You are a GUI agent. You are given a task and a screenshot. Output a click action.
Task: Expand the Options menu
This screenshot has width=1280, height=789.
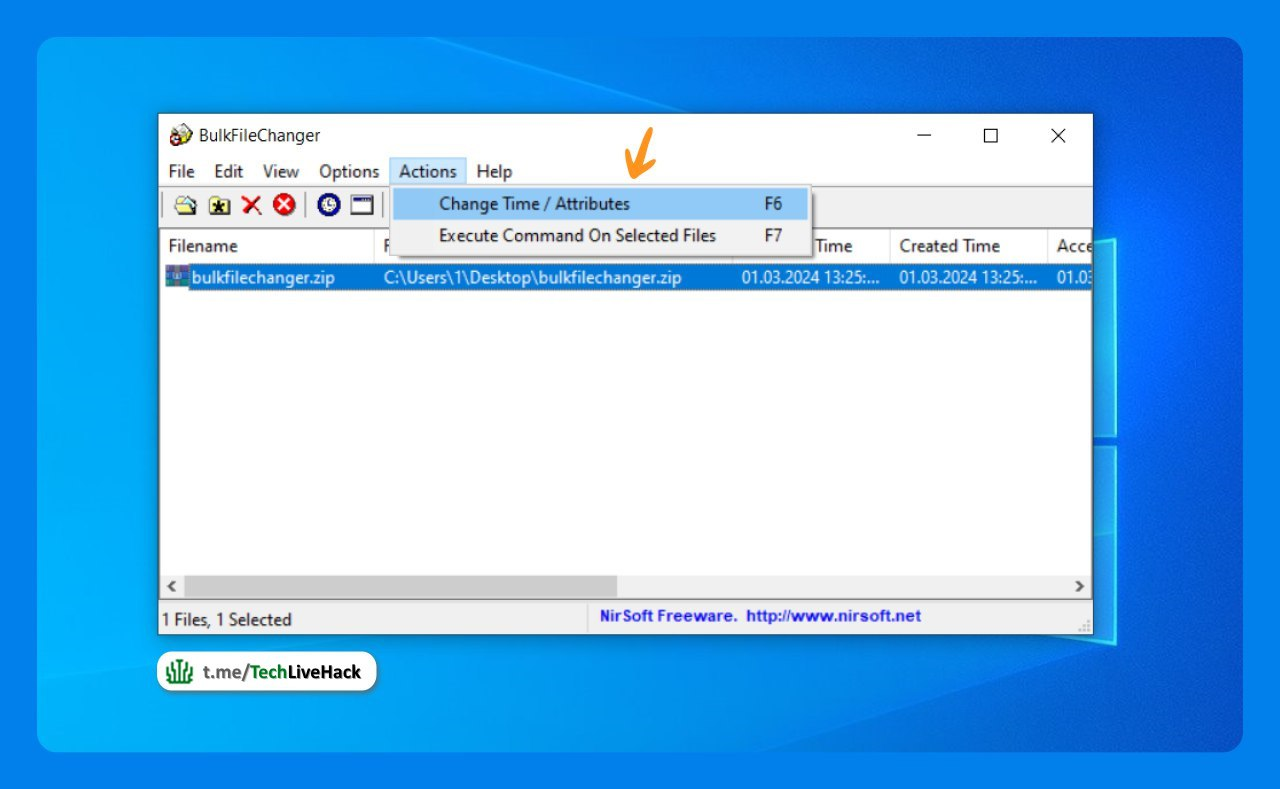click(x=349, y=171)
